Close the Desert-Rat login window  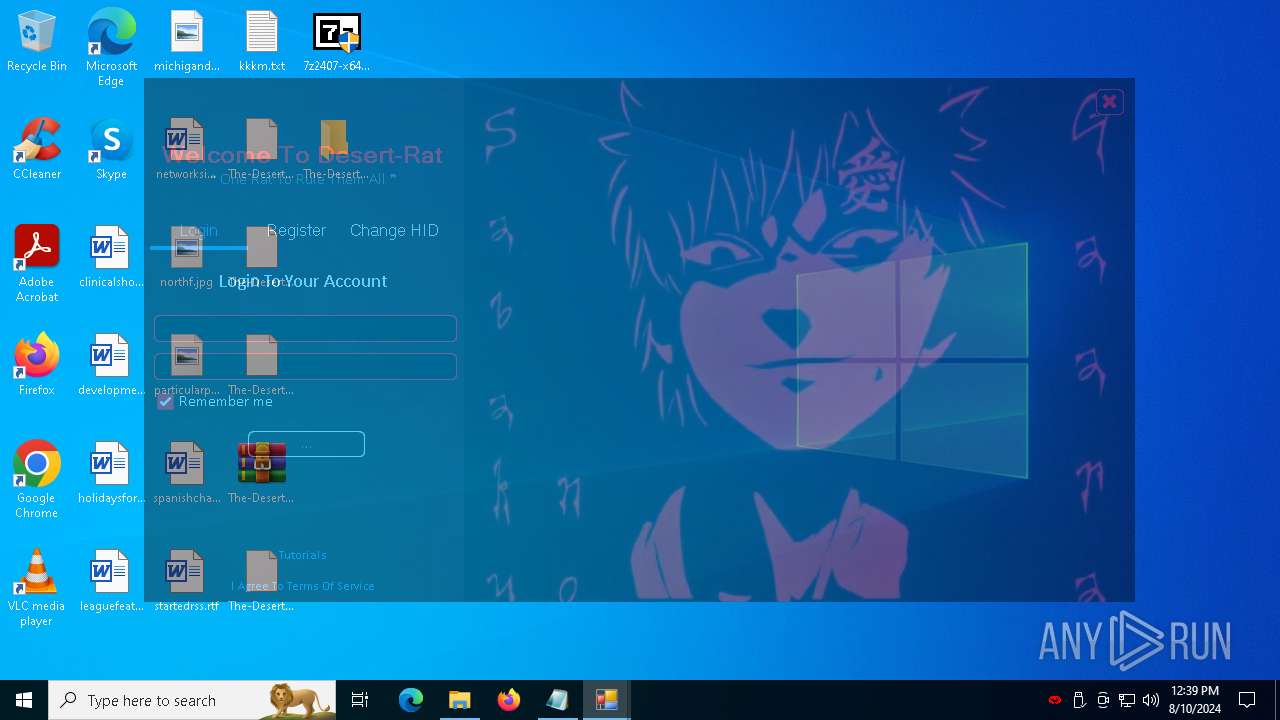coord(1109,102)
